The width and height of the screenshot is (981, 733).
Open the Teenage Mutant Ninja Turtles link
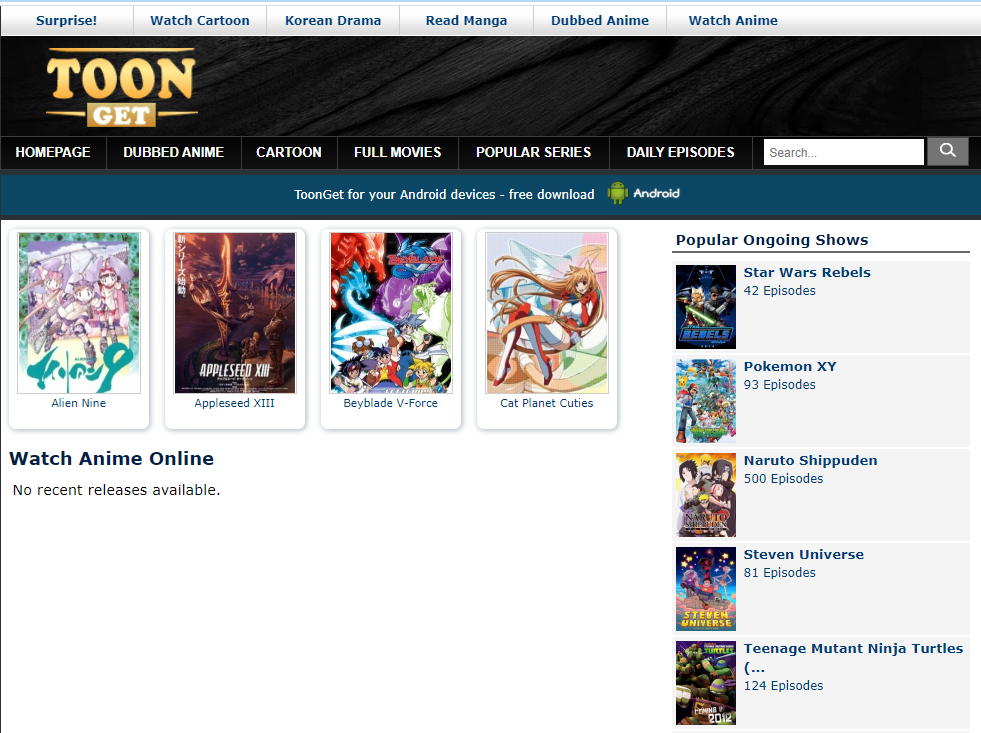[853, 657]
